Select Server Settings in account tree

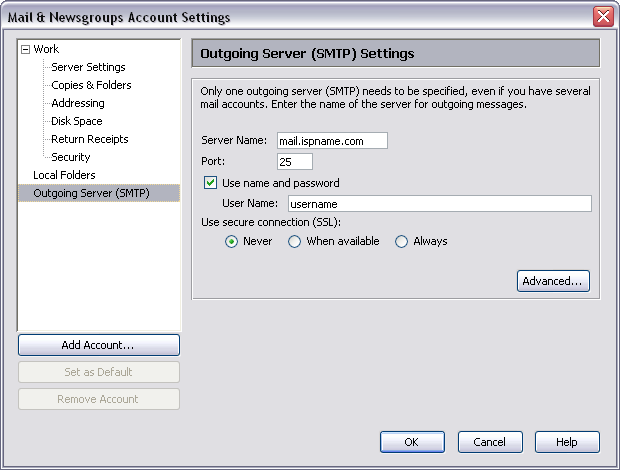[88, 67]
